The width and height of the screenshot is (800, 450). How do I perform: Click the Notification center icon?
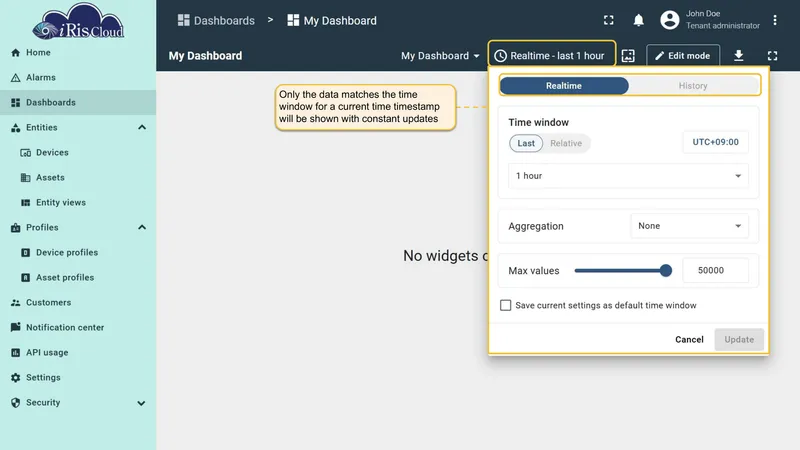coord(16,328)
